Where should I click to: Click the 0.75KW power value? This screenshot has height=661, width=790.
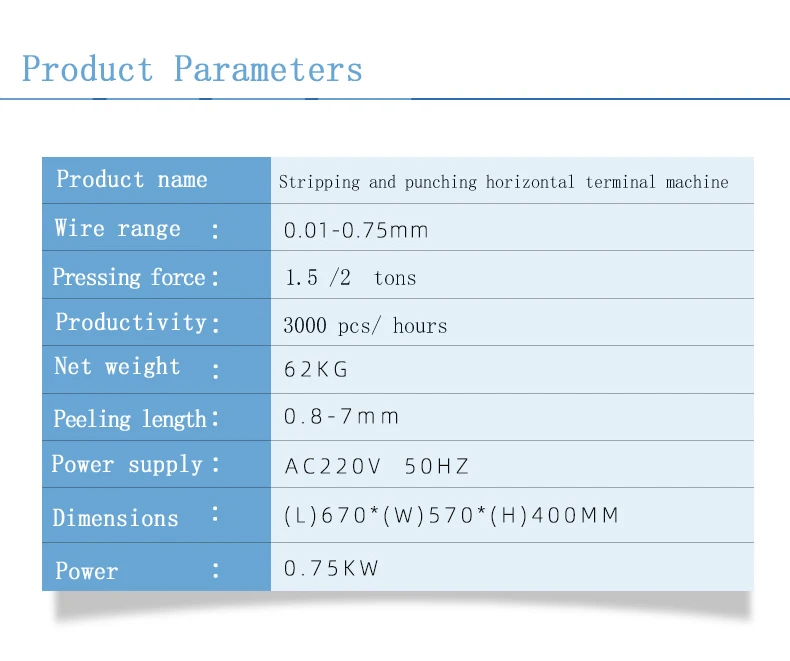pyautogui.click(x=331, y=569)
